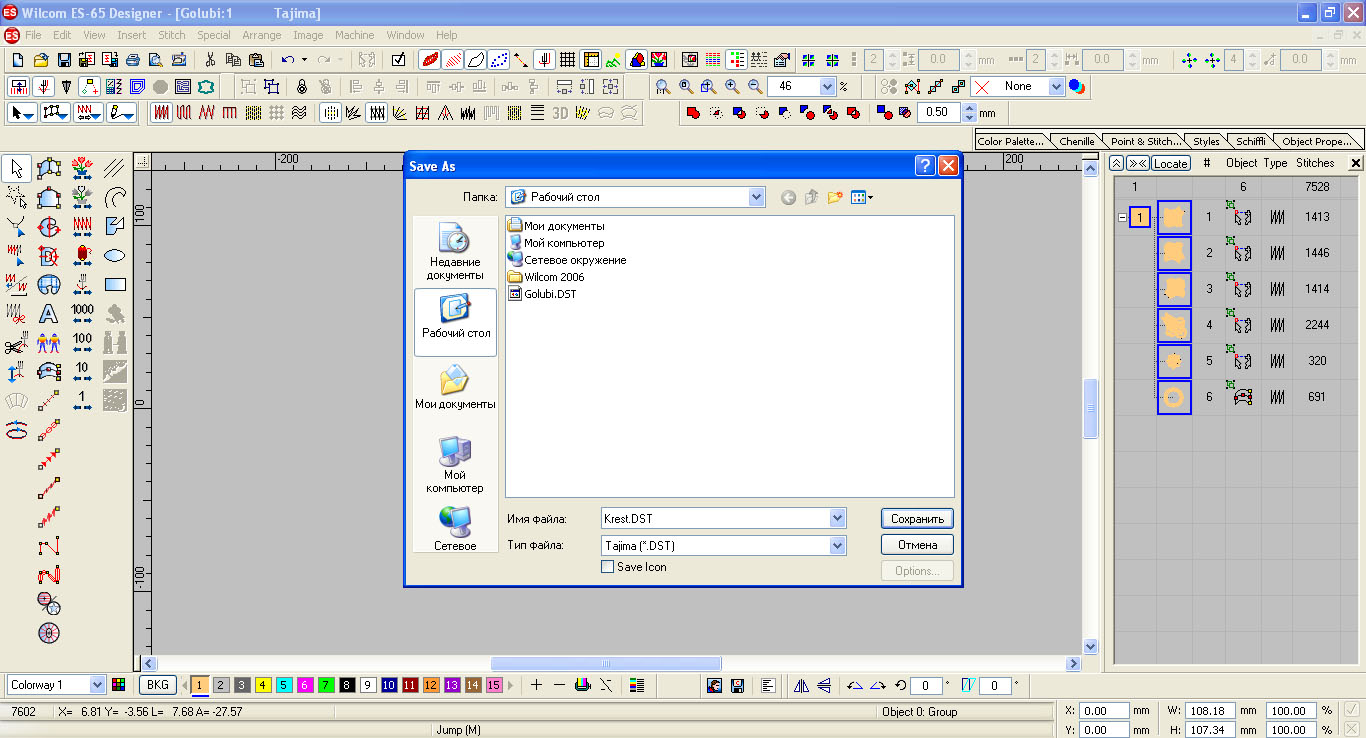Screen dimensions: 1366x738
Task: Click the Zoom Out magnifier icon
Action: pos(755,87)
